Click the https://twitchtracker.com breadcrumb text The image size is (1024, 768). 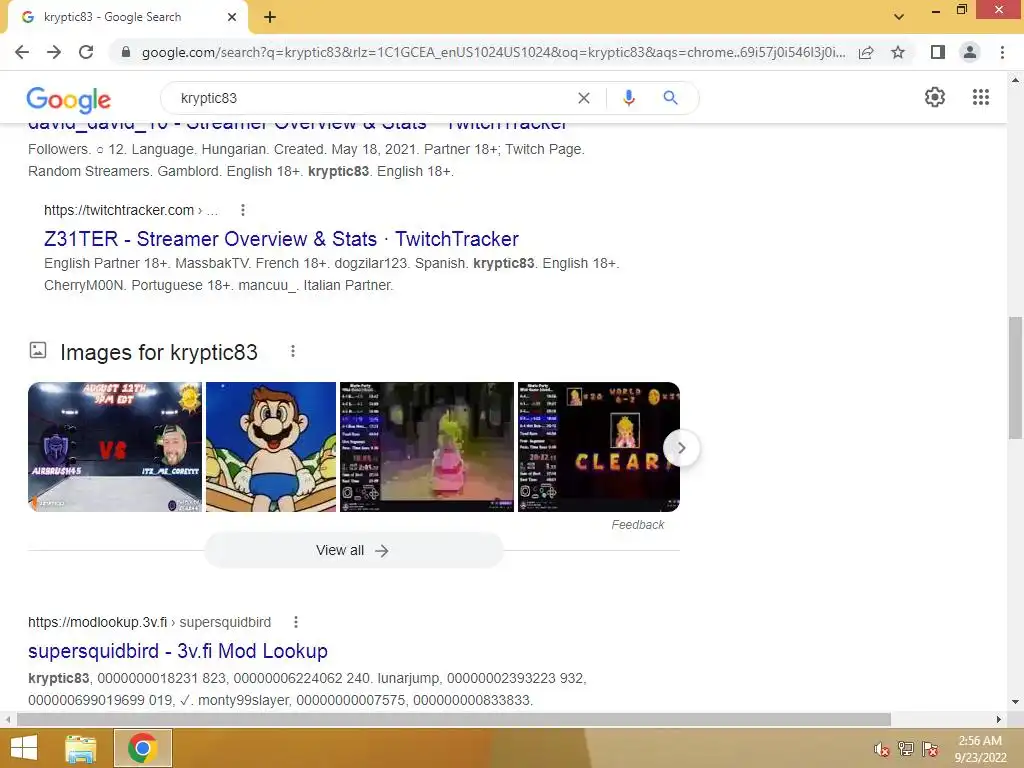coord(119,210)
